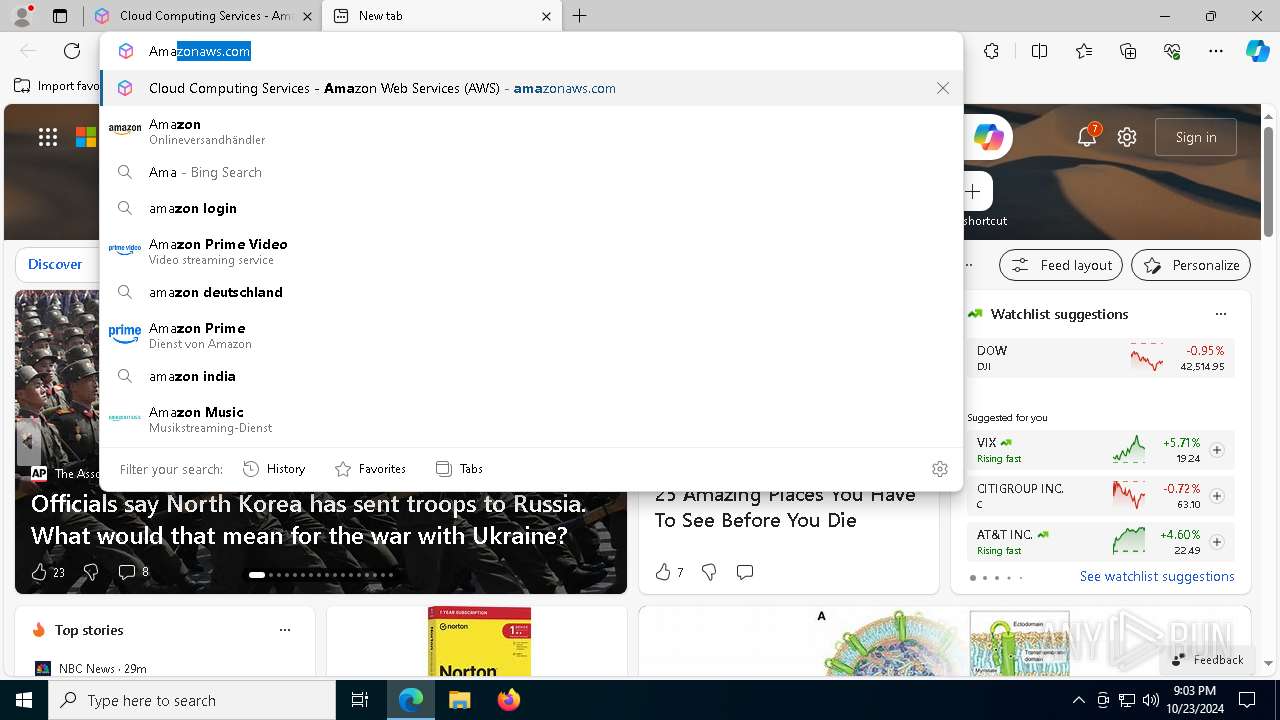
Task: Open File Explorer from taskbar
Action: pos(459,700)
